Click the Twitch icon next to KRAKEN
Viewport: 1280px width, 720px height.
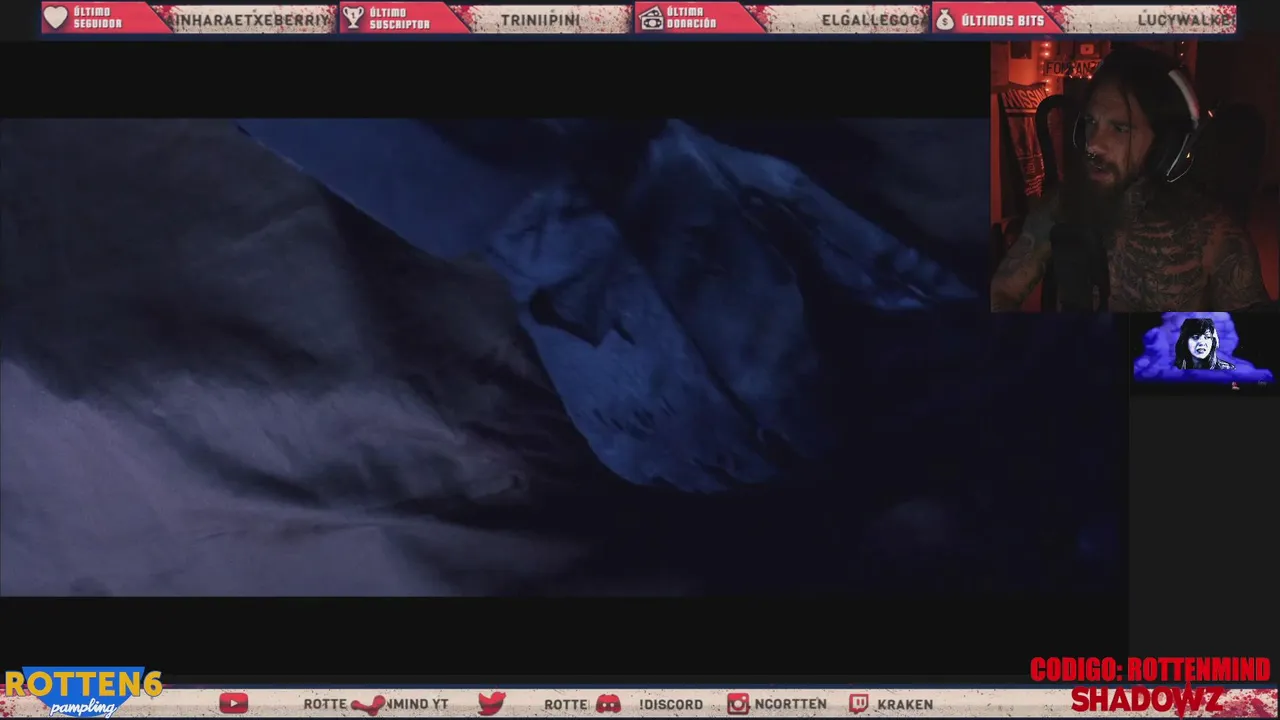pyautogui.click(x=859, y=704)
